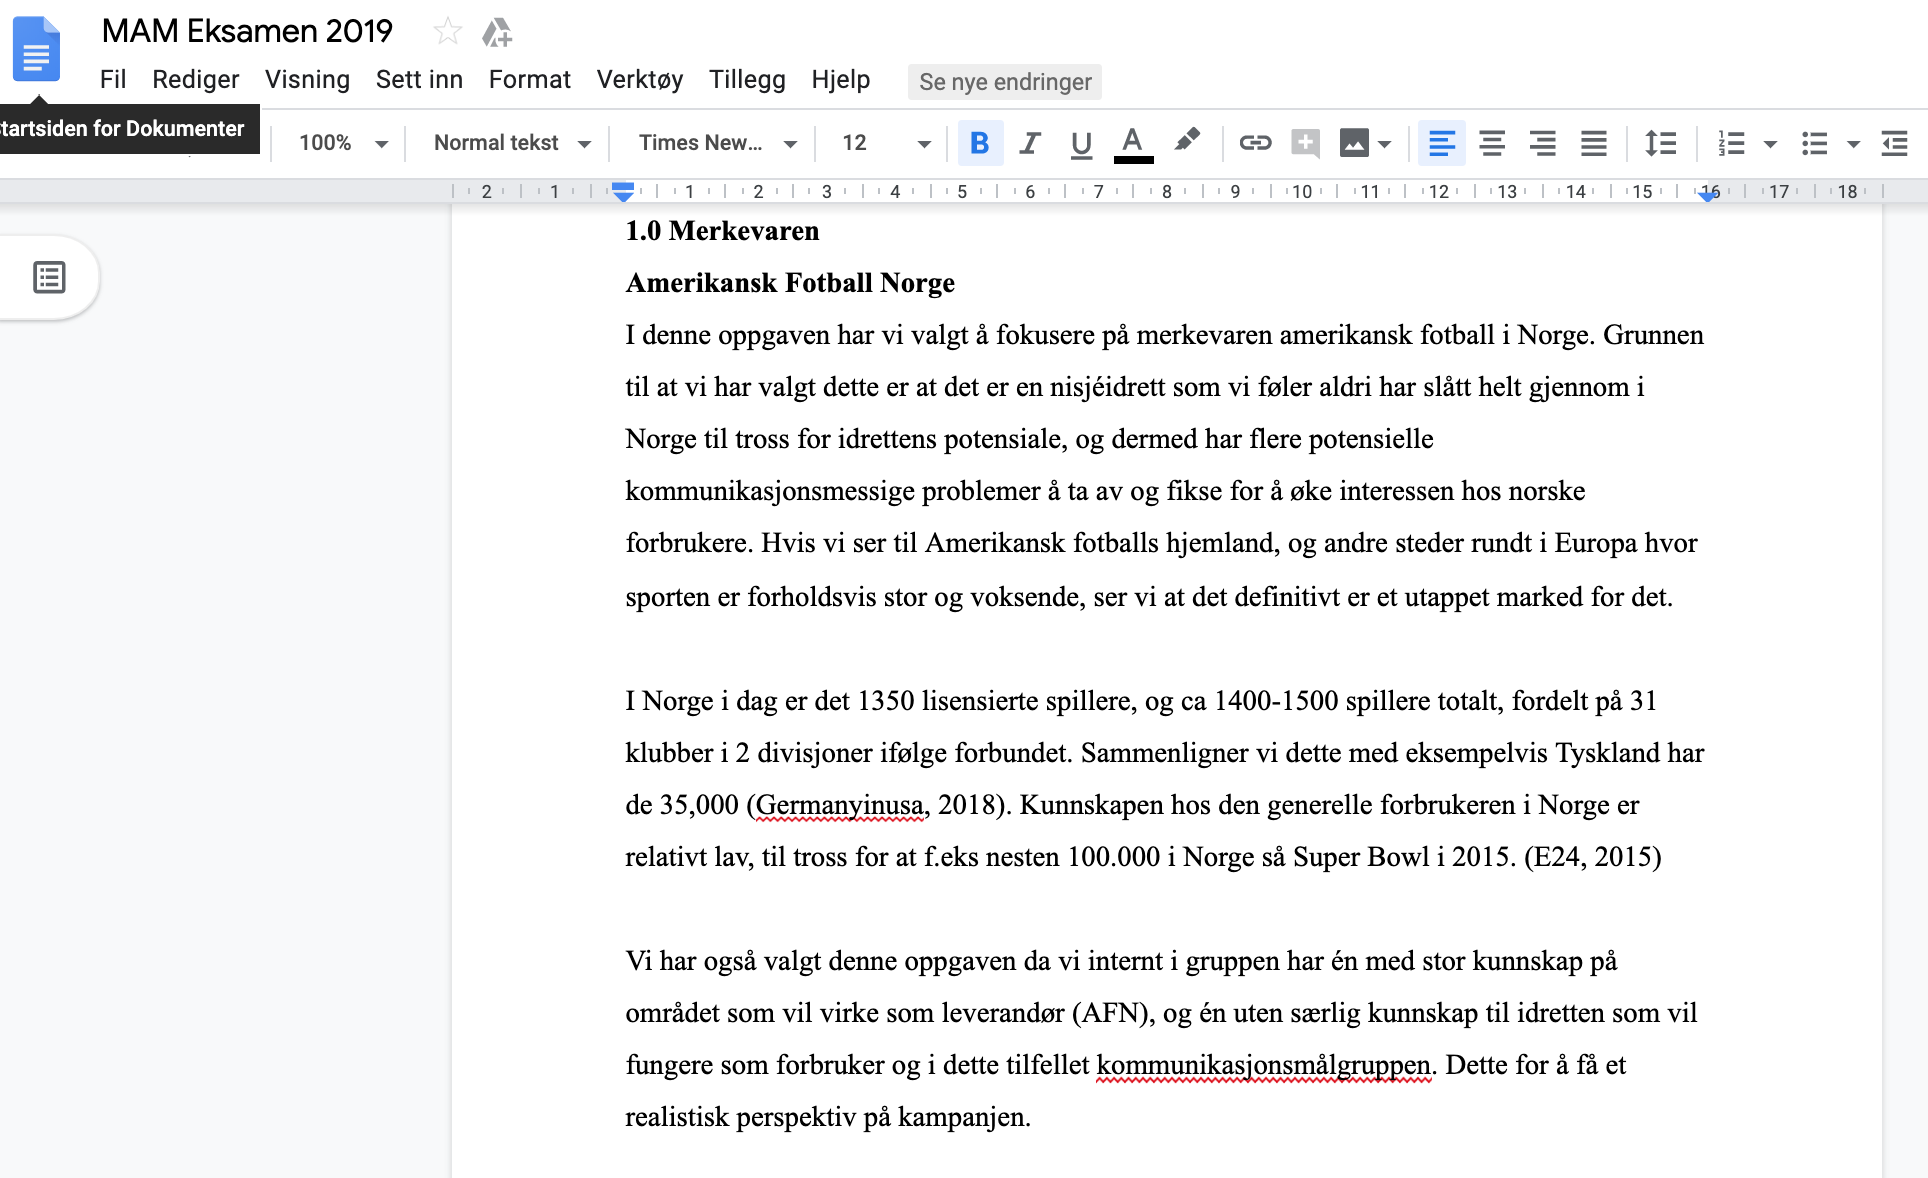Open the Hjelp menu

tap(840, 80)
